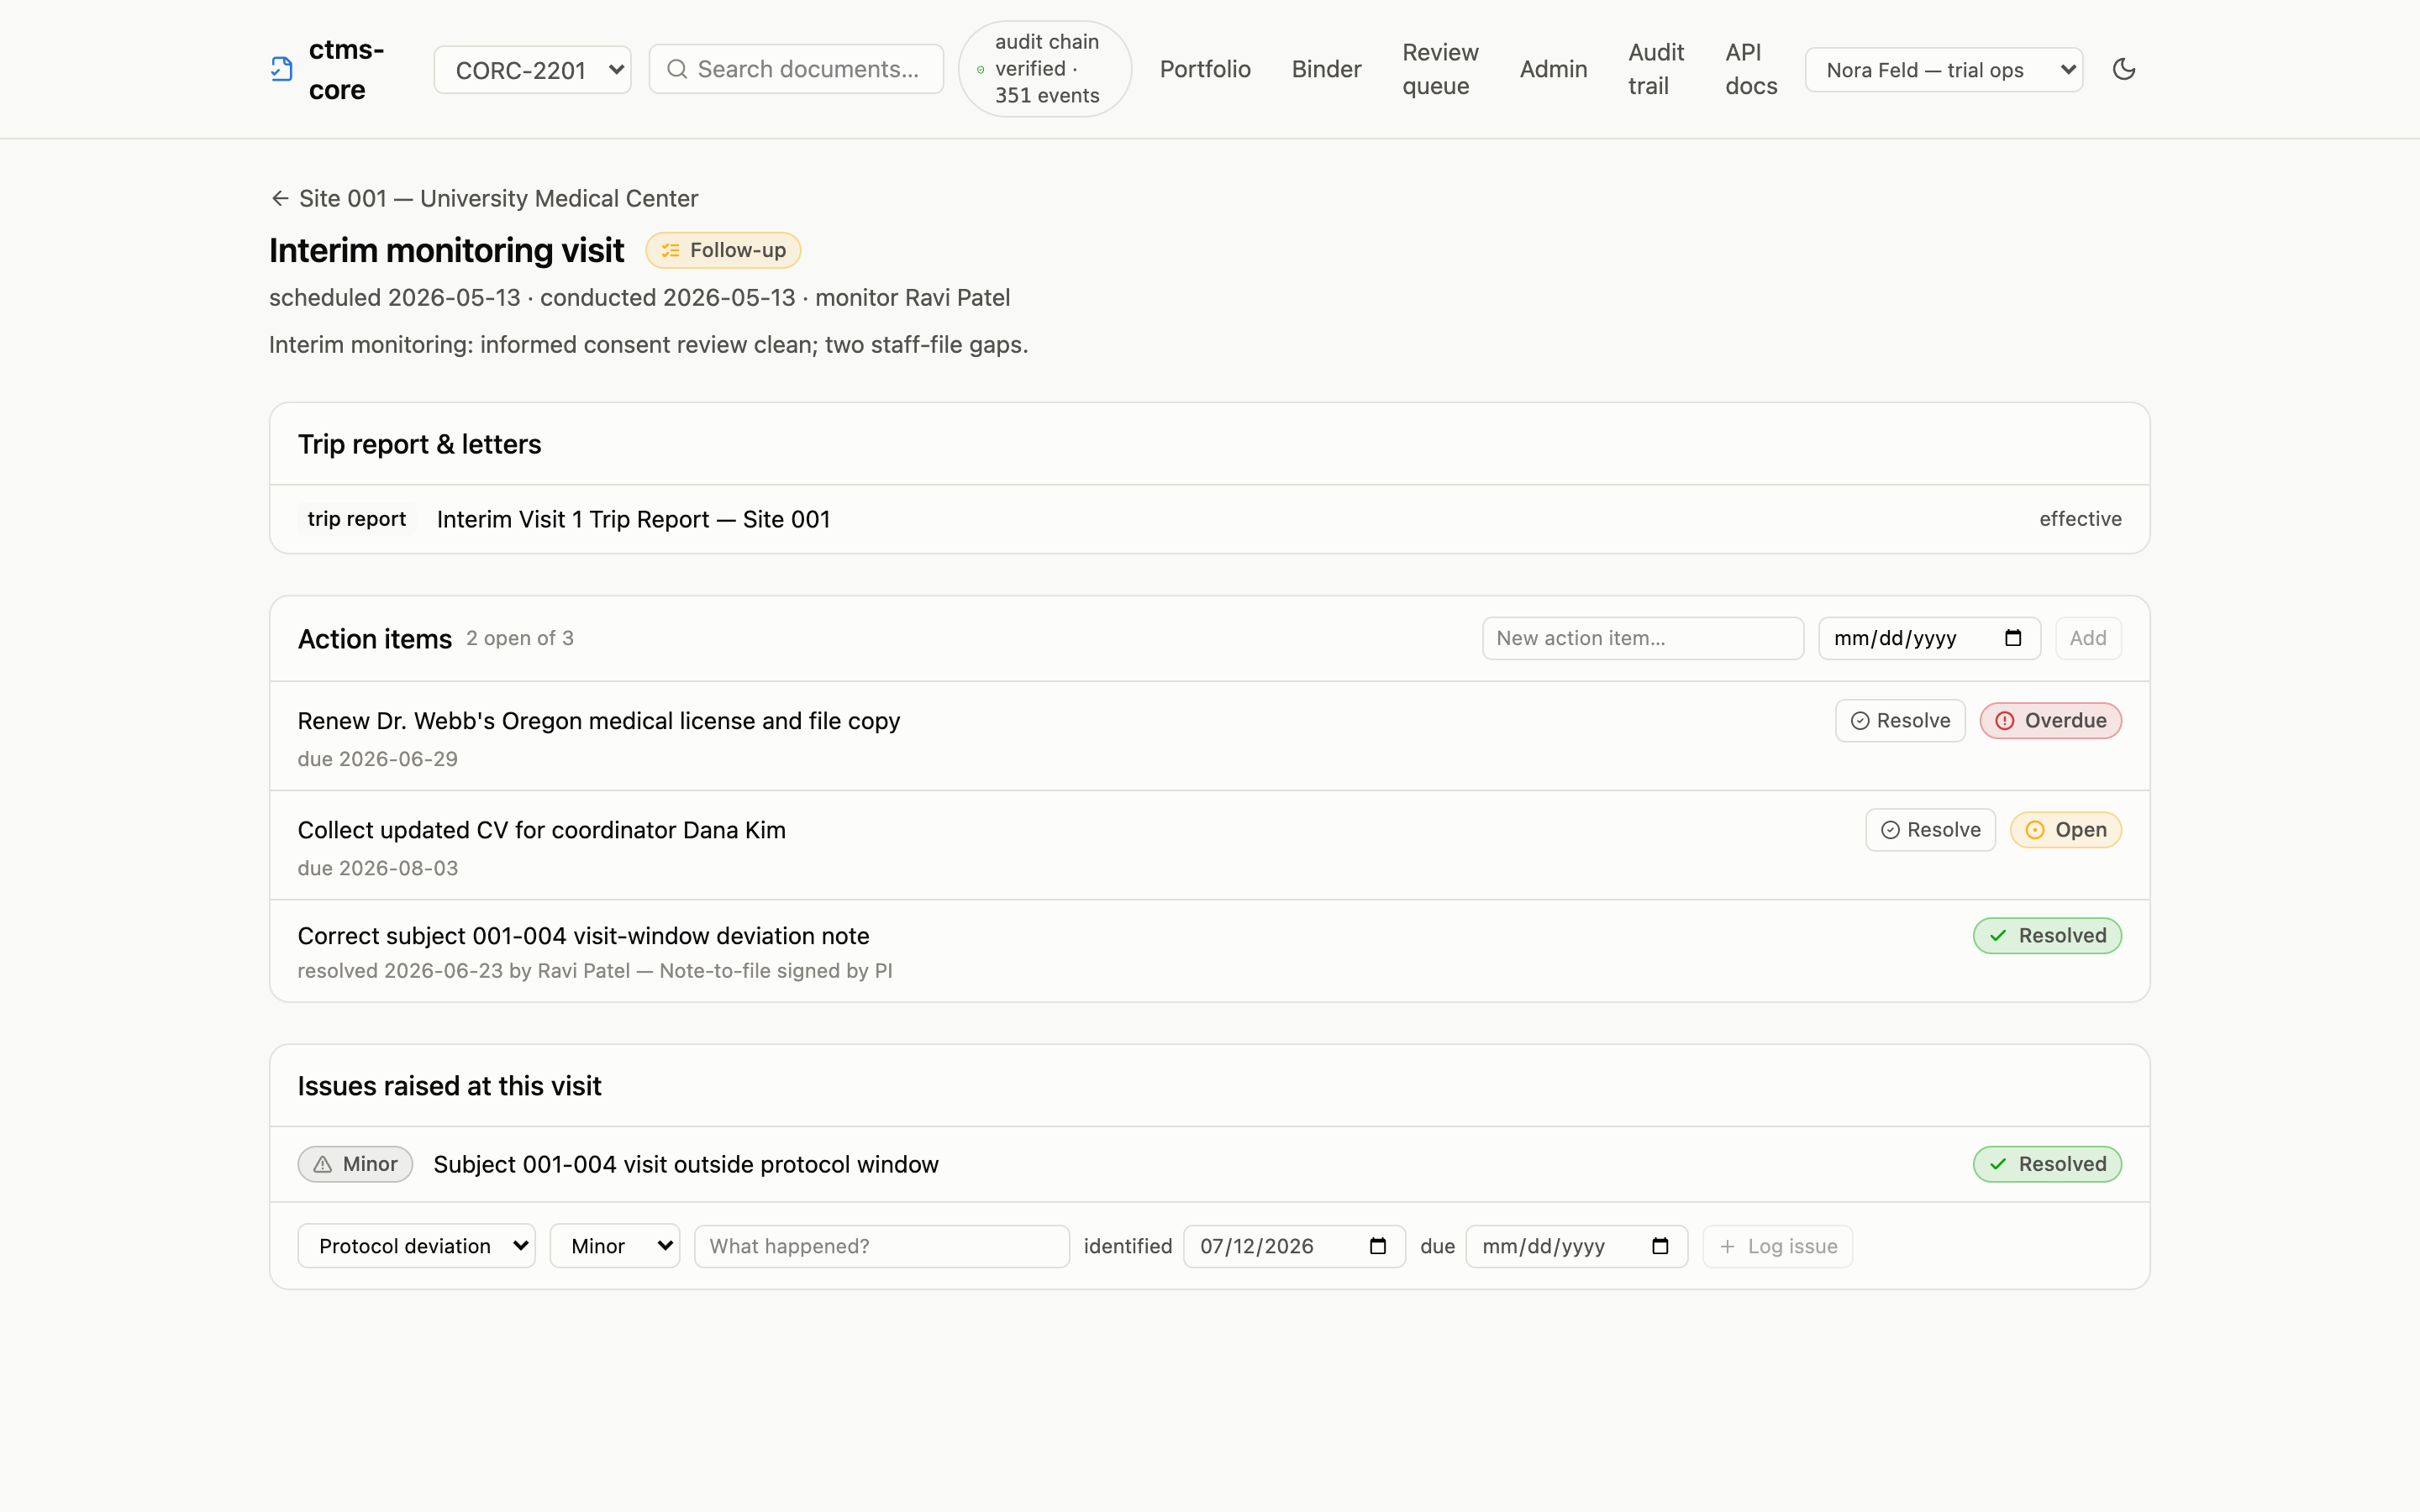Click 'Renew Dr. Webb's Oregon medical license' item
2420x1512 pixels.
pos(599,721)
